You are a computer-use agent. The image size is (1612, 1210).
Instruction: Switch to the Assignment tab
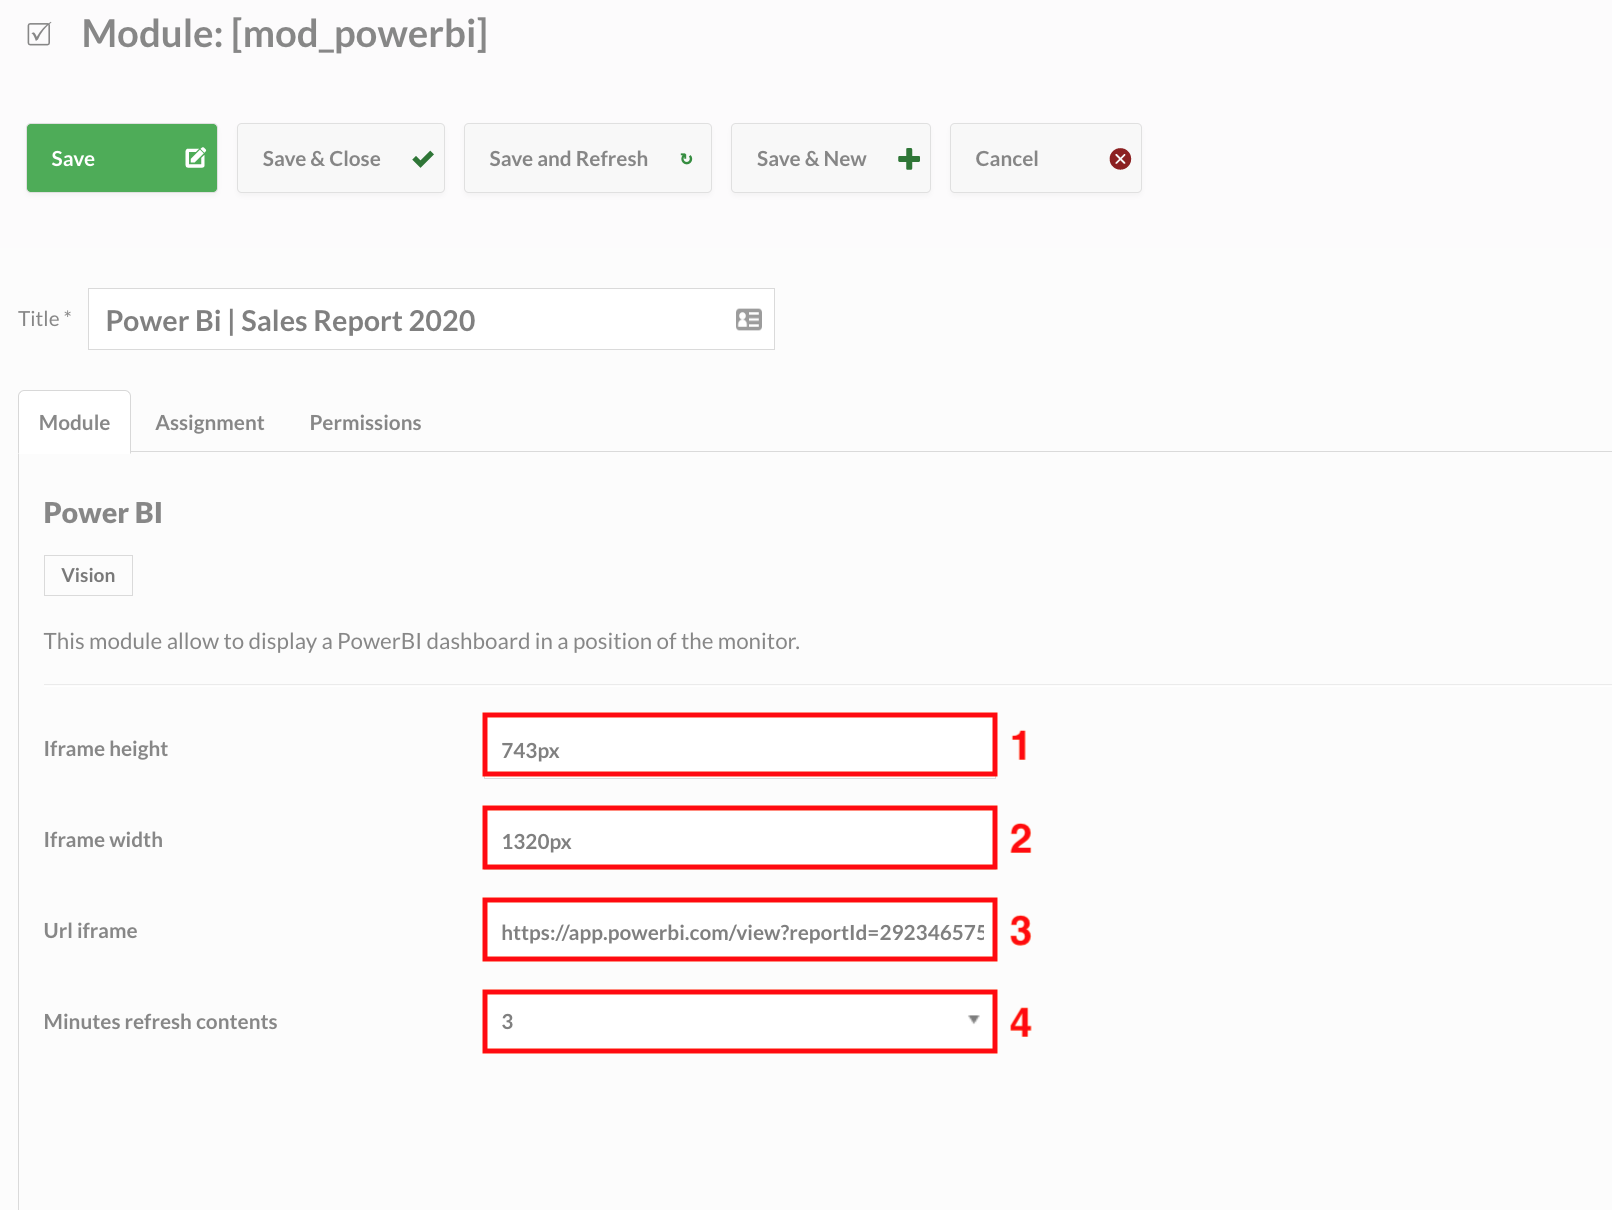(209, 422)
